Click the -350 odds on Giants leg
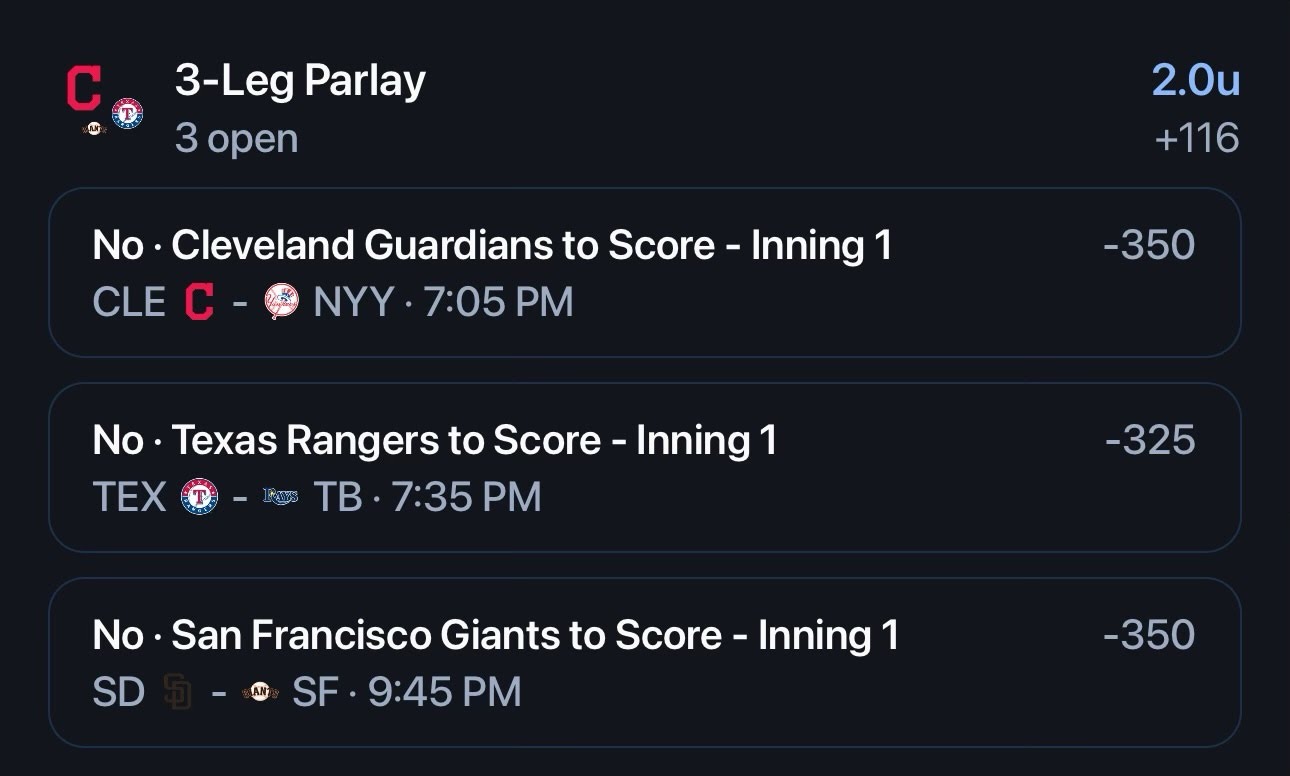Viewport: 1290px width, 776px height. coord(1149,635)
